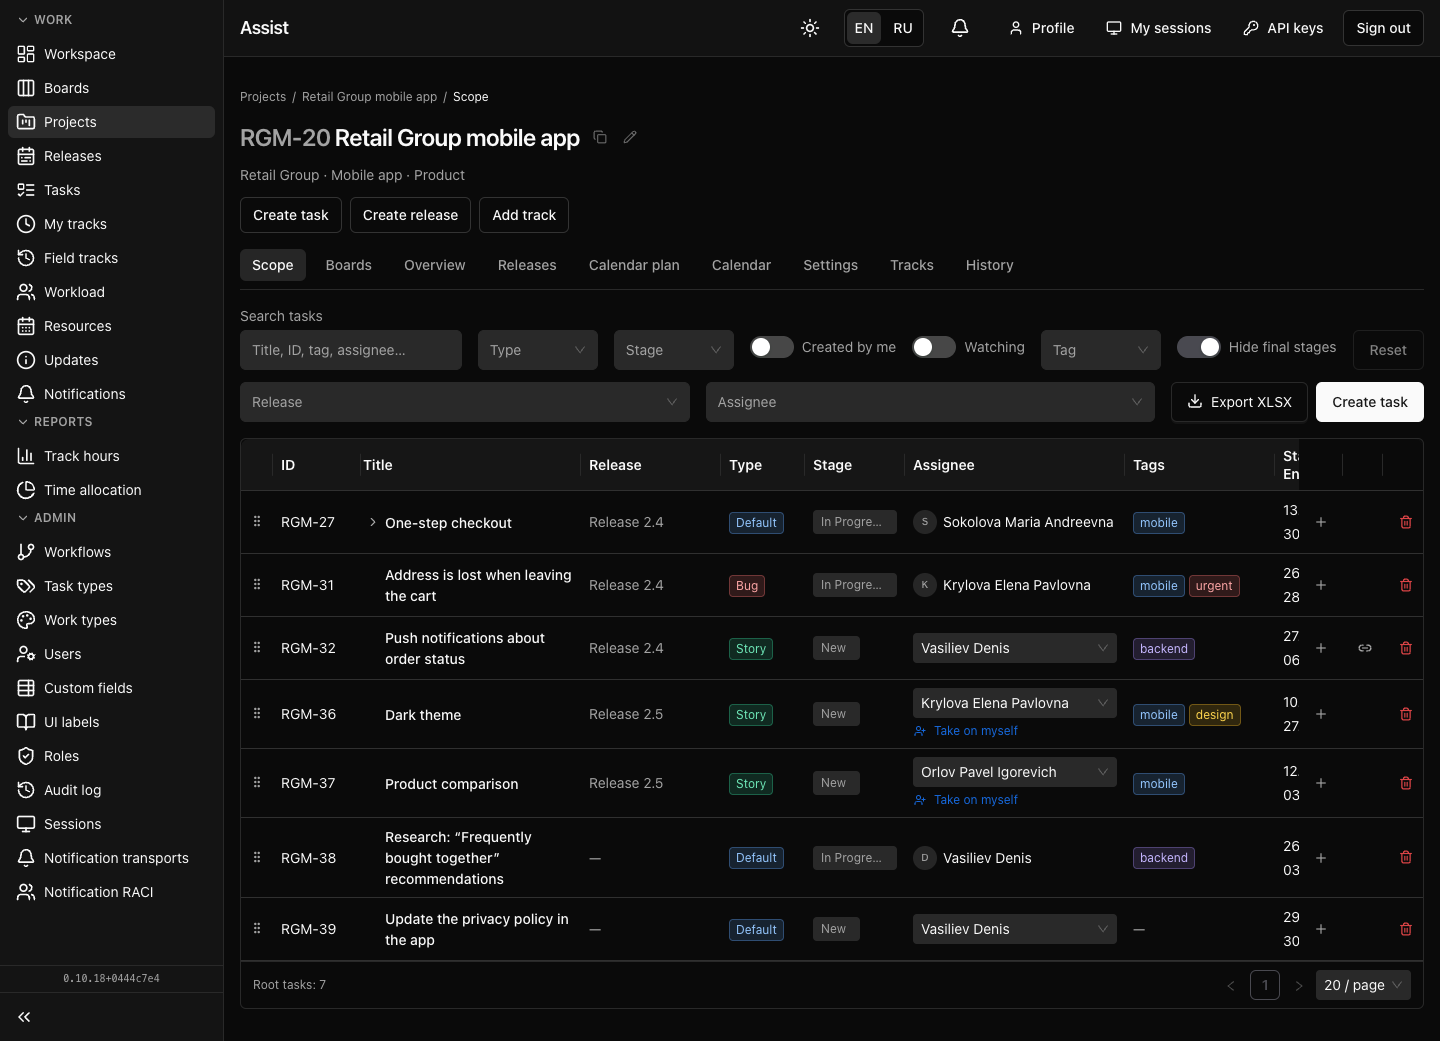1440x1041 pixels.
Task: Open the Tag filter dropdown
Action: (x=1101, y=350)
